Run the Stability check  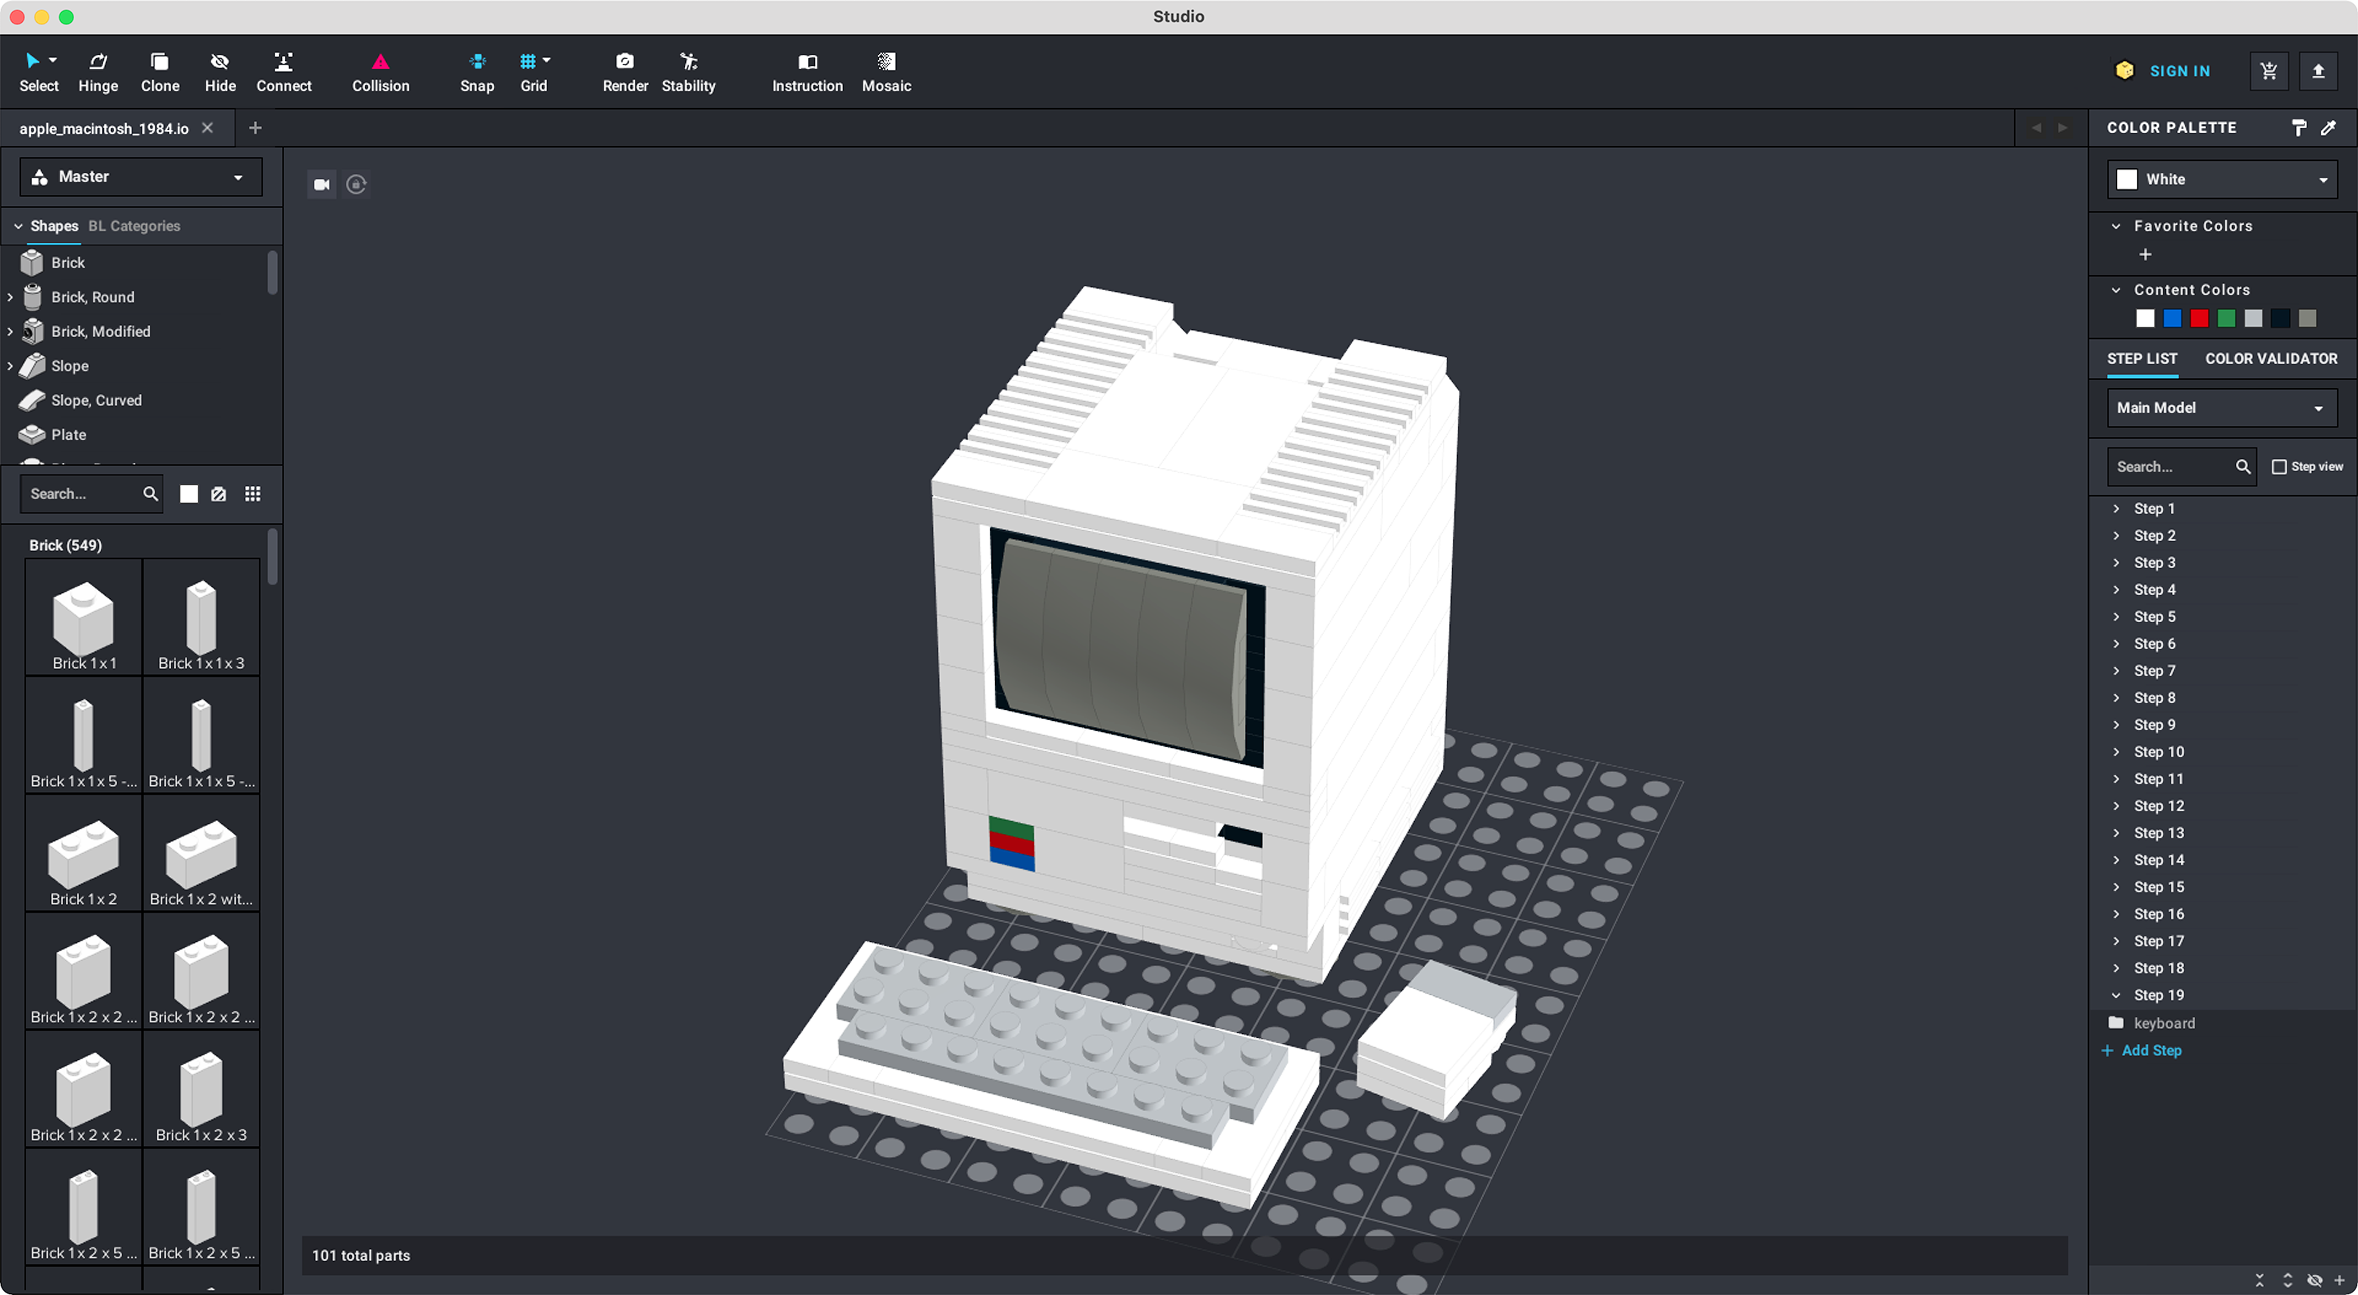click(x=688, y=72)
